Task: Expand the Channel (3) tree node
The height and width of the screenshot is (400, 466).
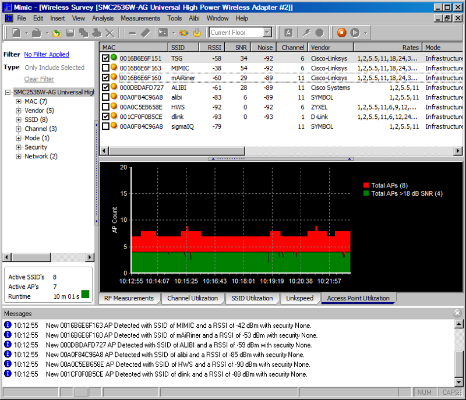Action: tap(19, 129)
